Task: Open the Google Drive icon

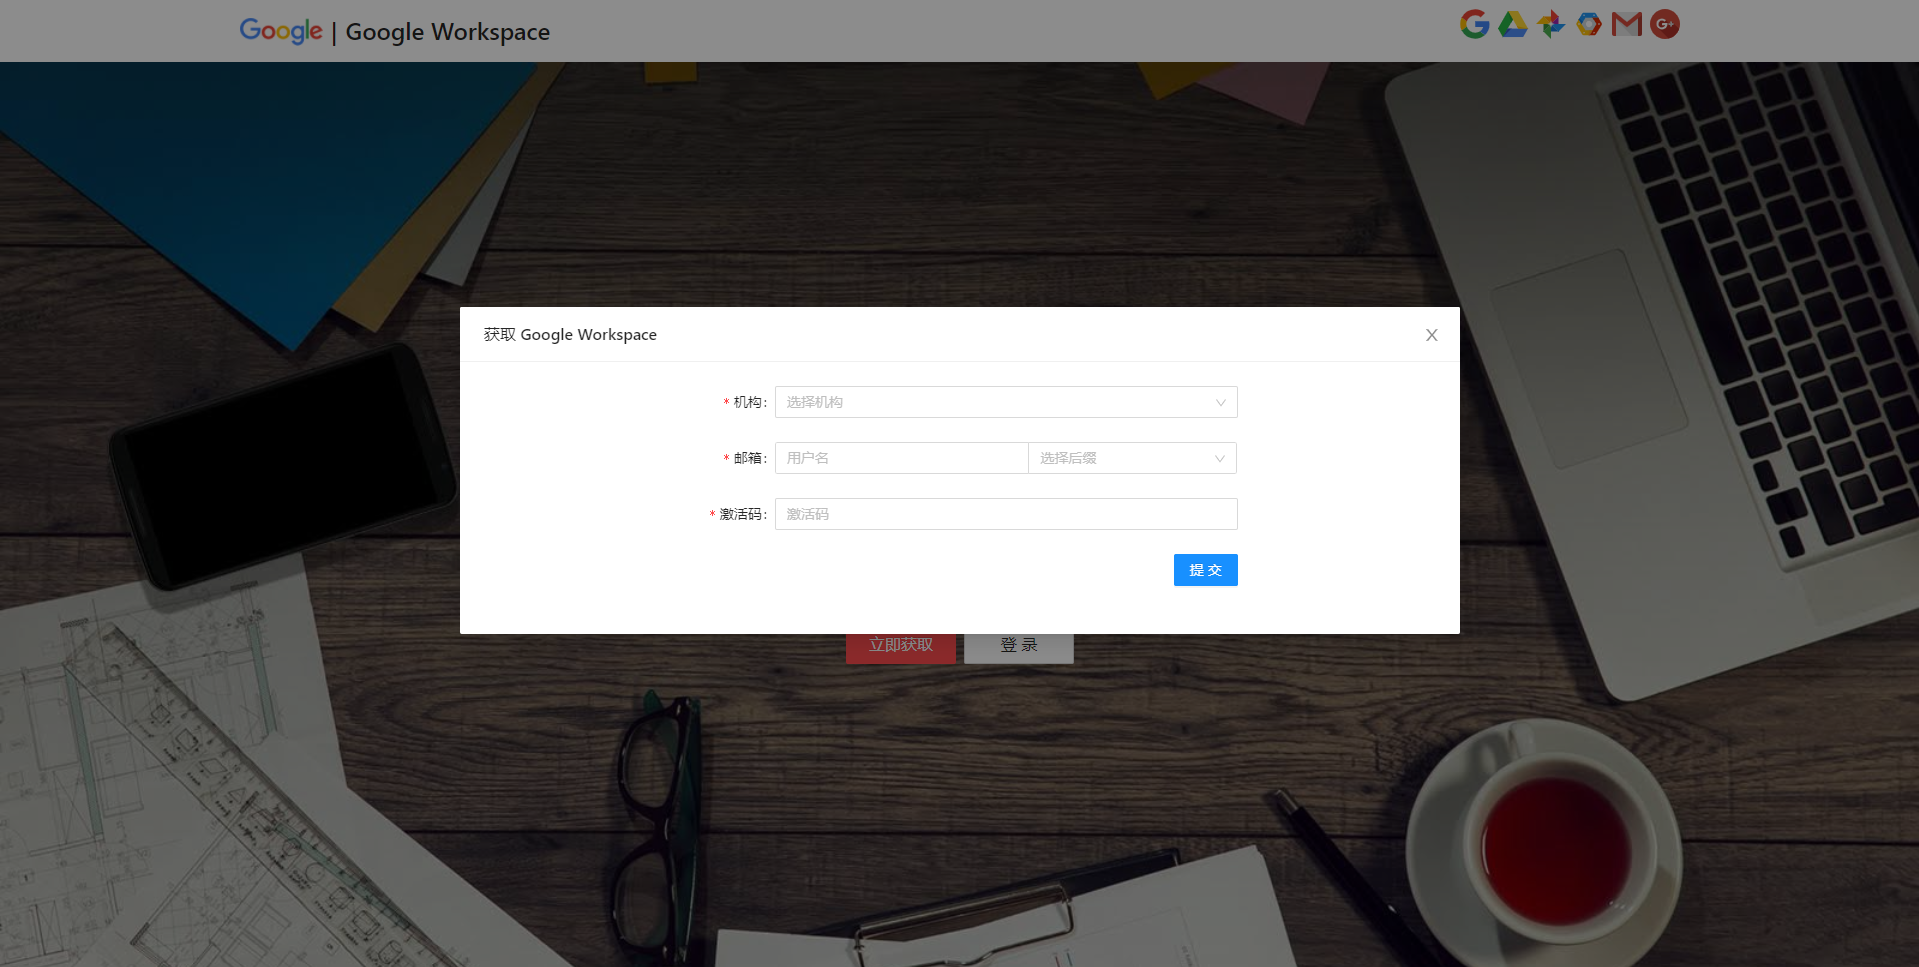Action: (x=1512, y=24)
